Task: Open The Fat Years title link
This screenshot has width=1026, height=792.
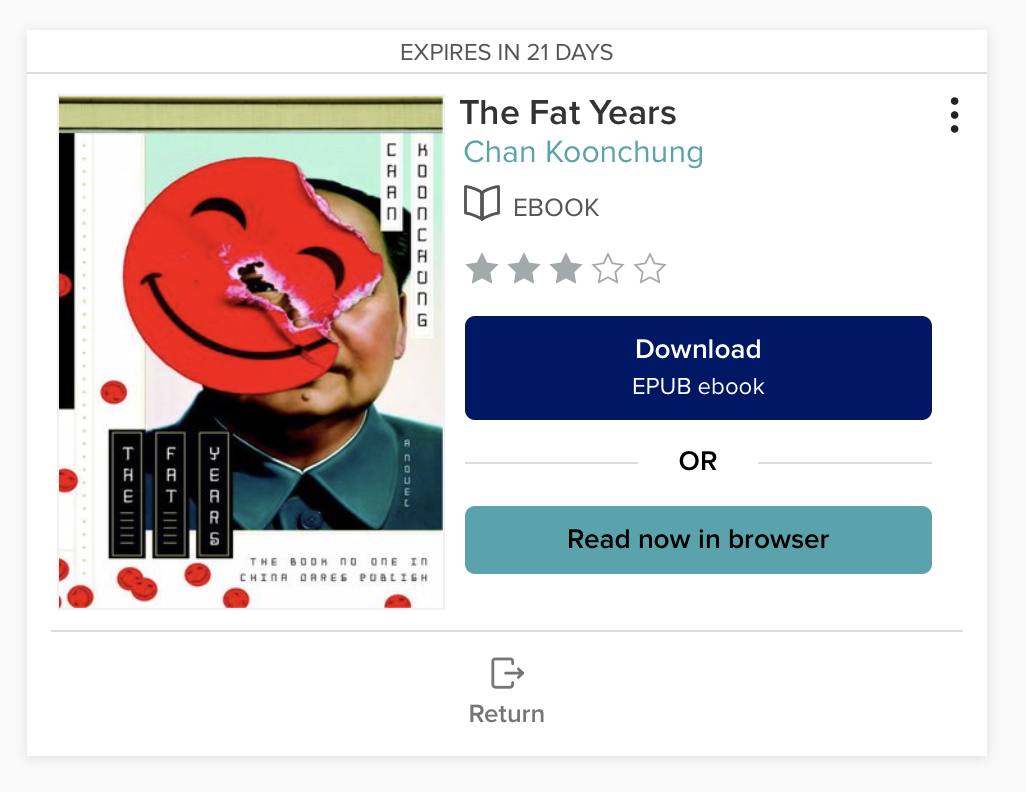Action: 568,113
